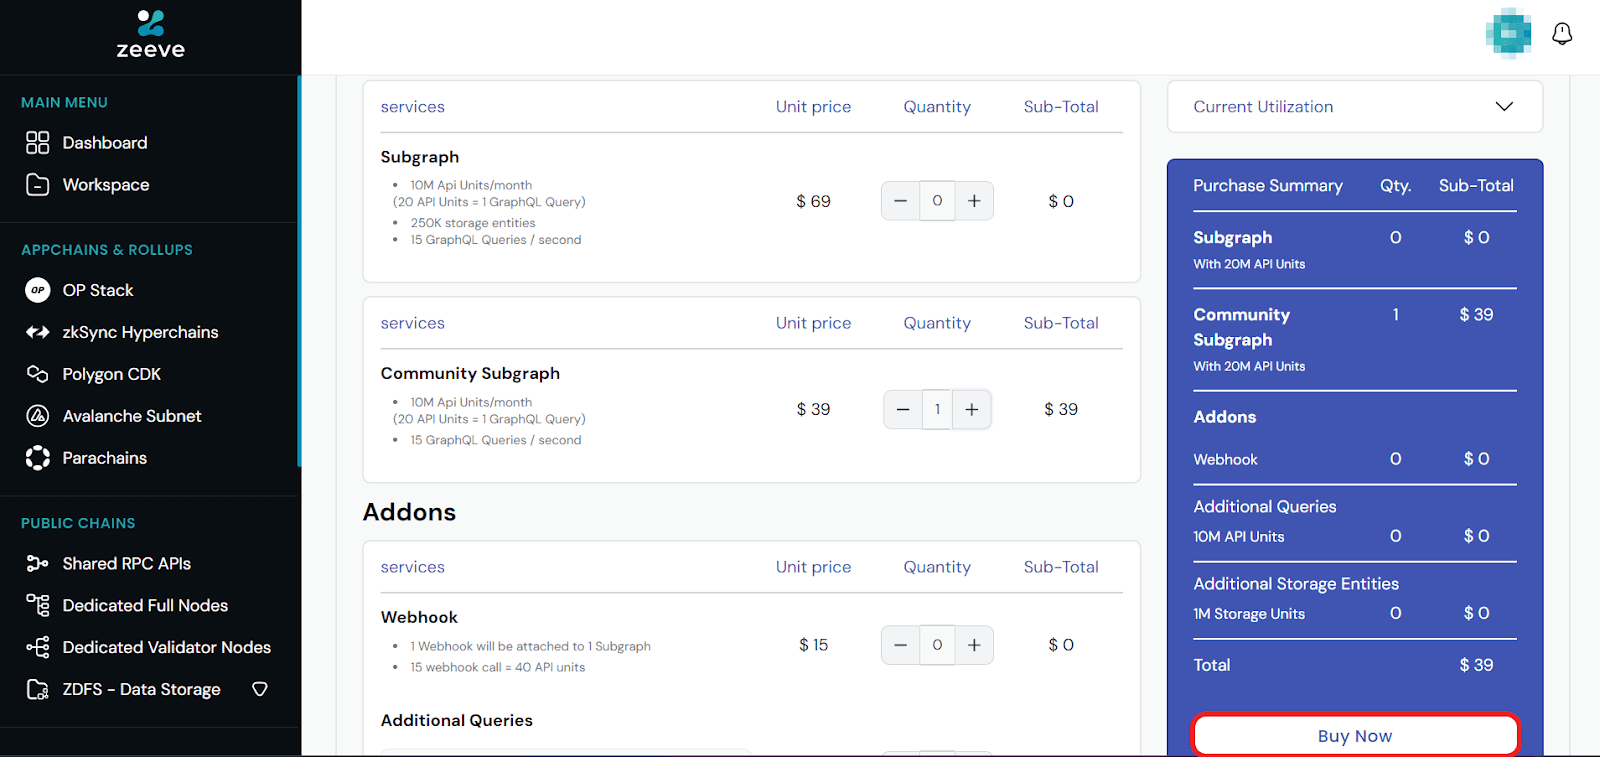Open the user profile avatar
This screenshot has width=1600, height=757.
coord(1508,34)
